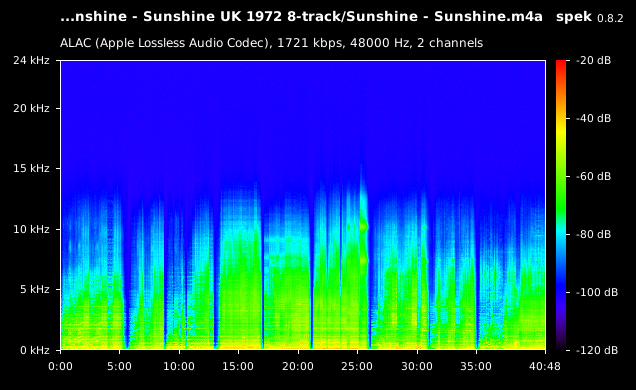The height and width of the screenshot is (390, 636).
Task: Click the 15:00 time label
Action: tap(238, 366)
